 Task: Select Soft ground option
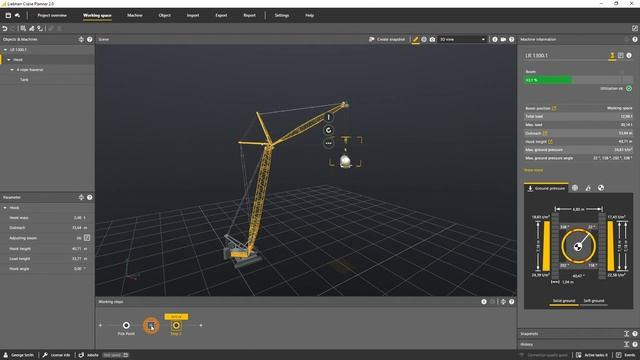[594, 301]
